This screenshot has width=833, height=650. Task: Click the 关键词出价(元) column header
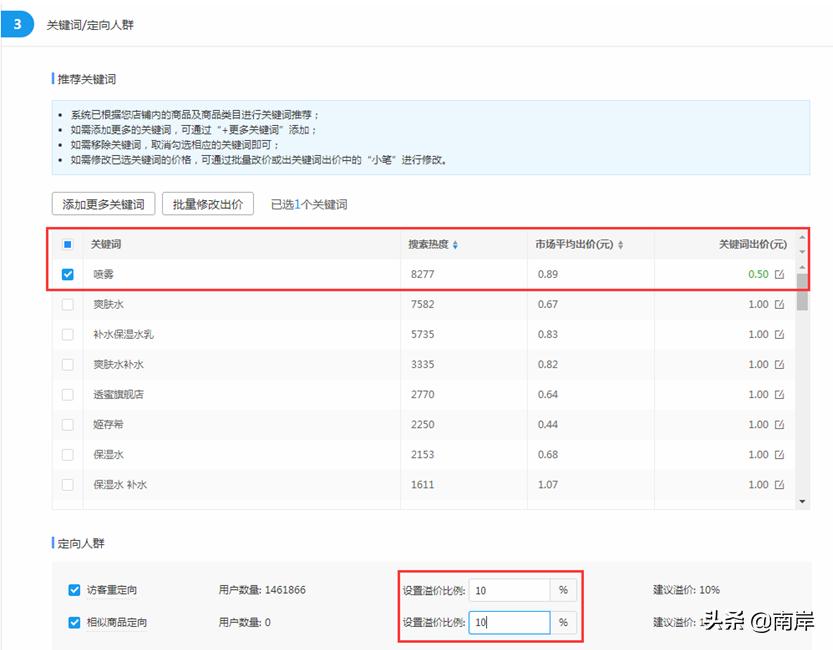[x=753, y=244]
